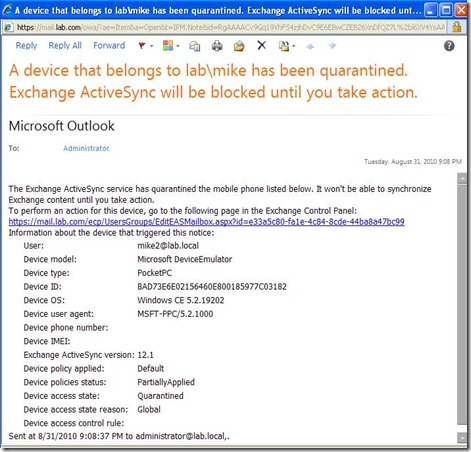Click the Windows CE 5.2.19202 value

tap(181, 300)
